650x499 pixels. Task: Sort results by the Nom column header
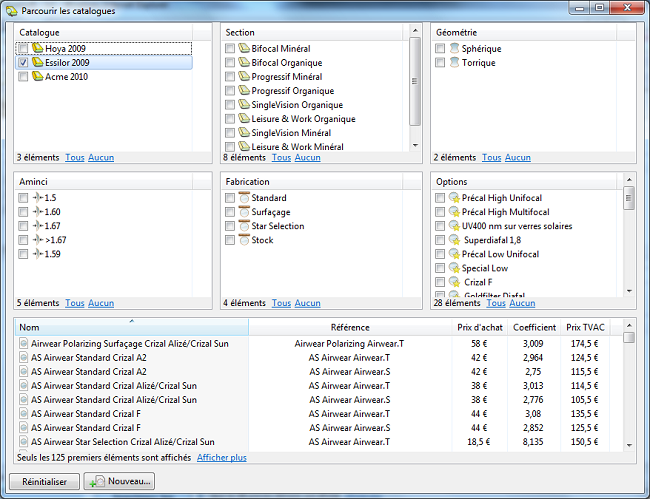132,327
